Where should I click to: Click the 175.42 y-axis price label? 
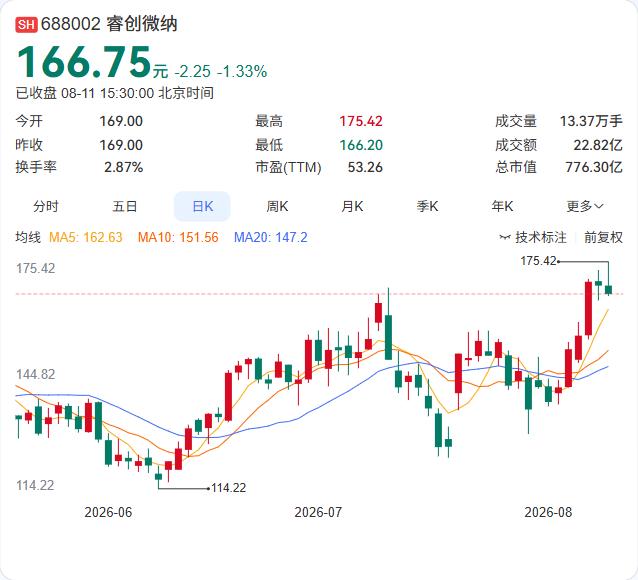[35, 268]
